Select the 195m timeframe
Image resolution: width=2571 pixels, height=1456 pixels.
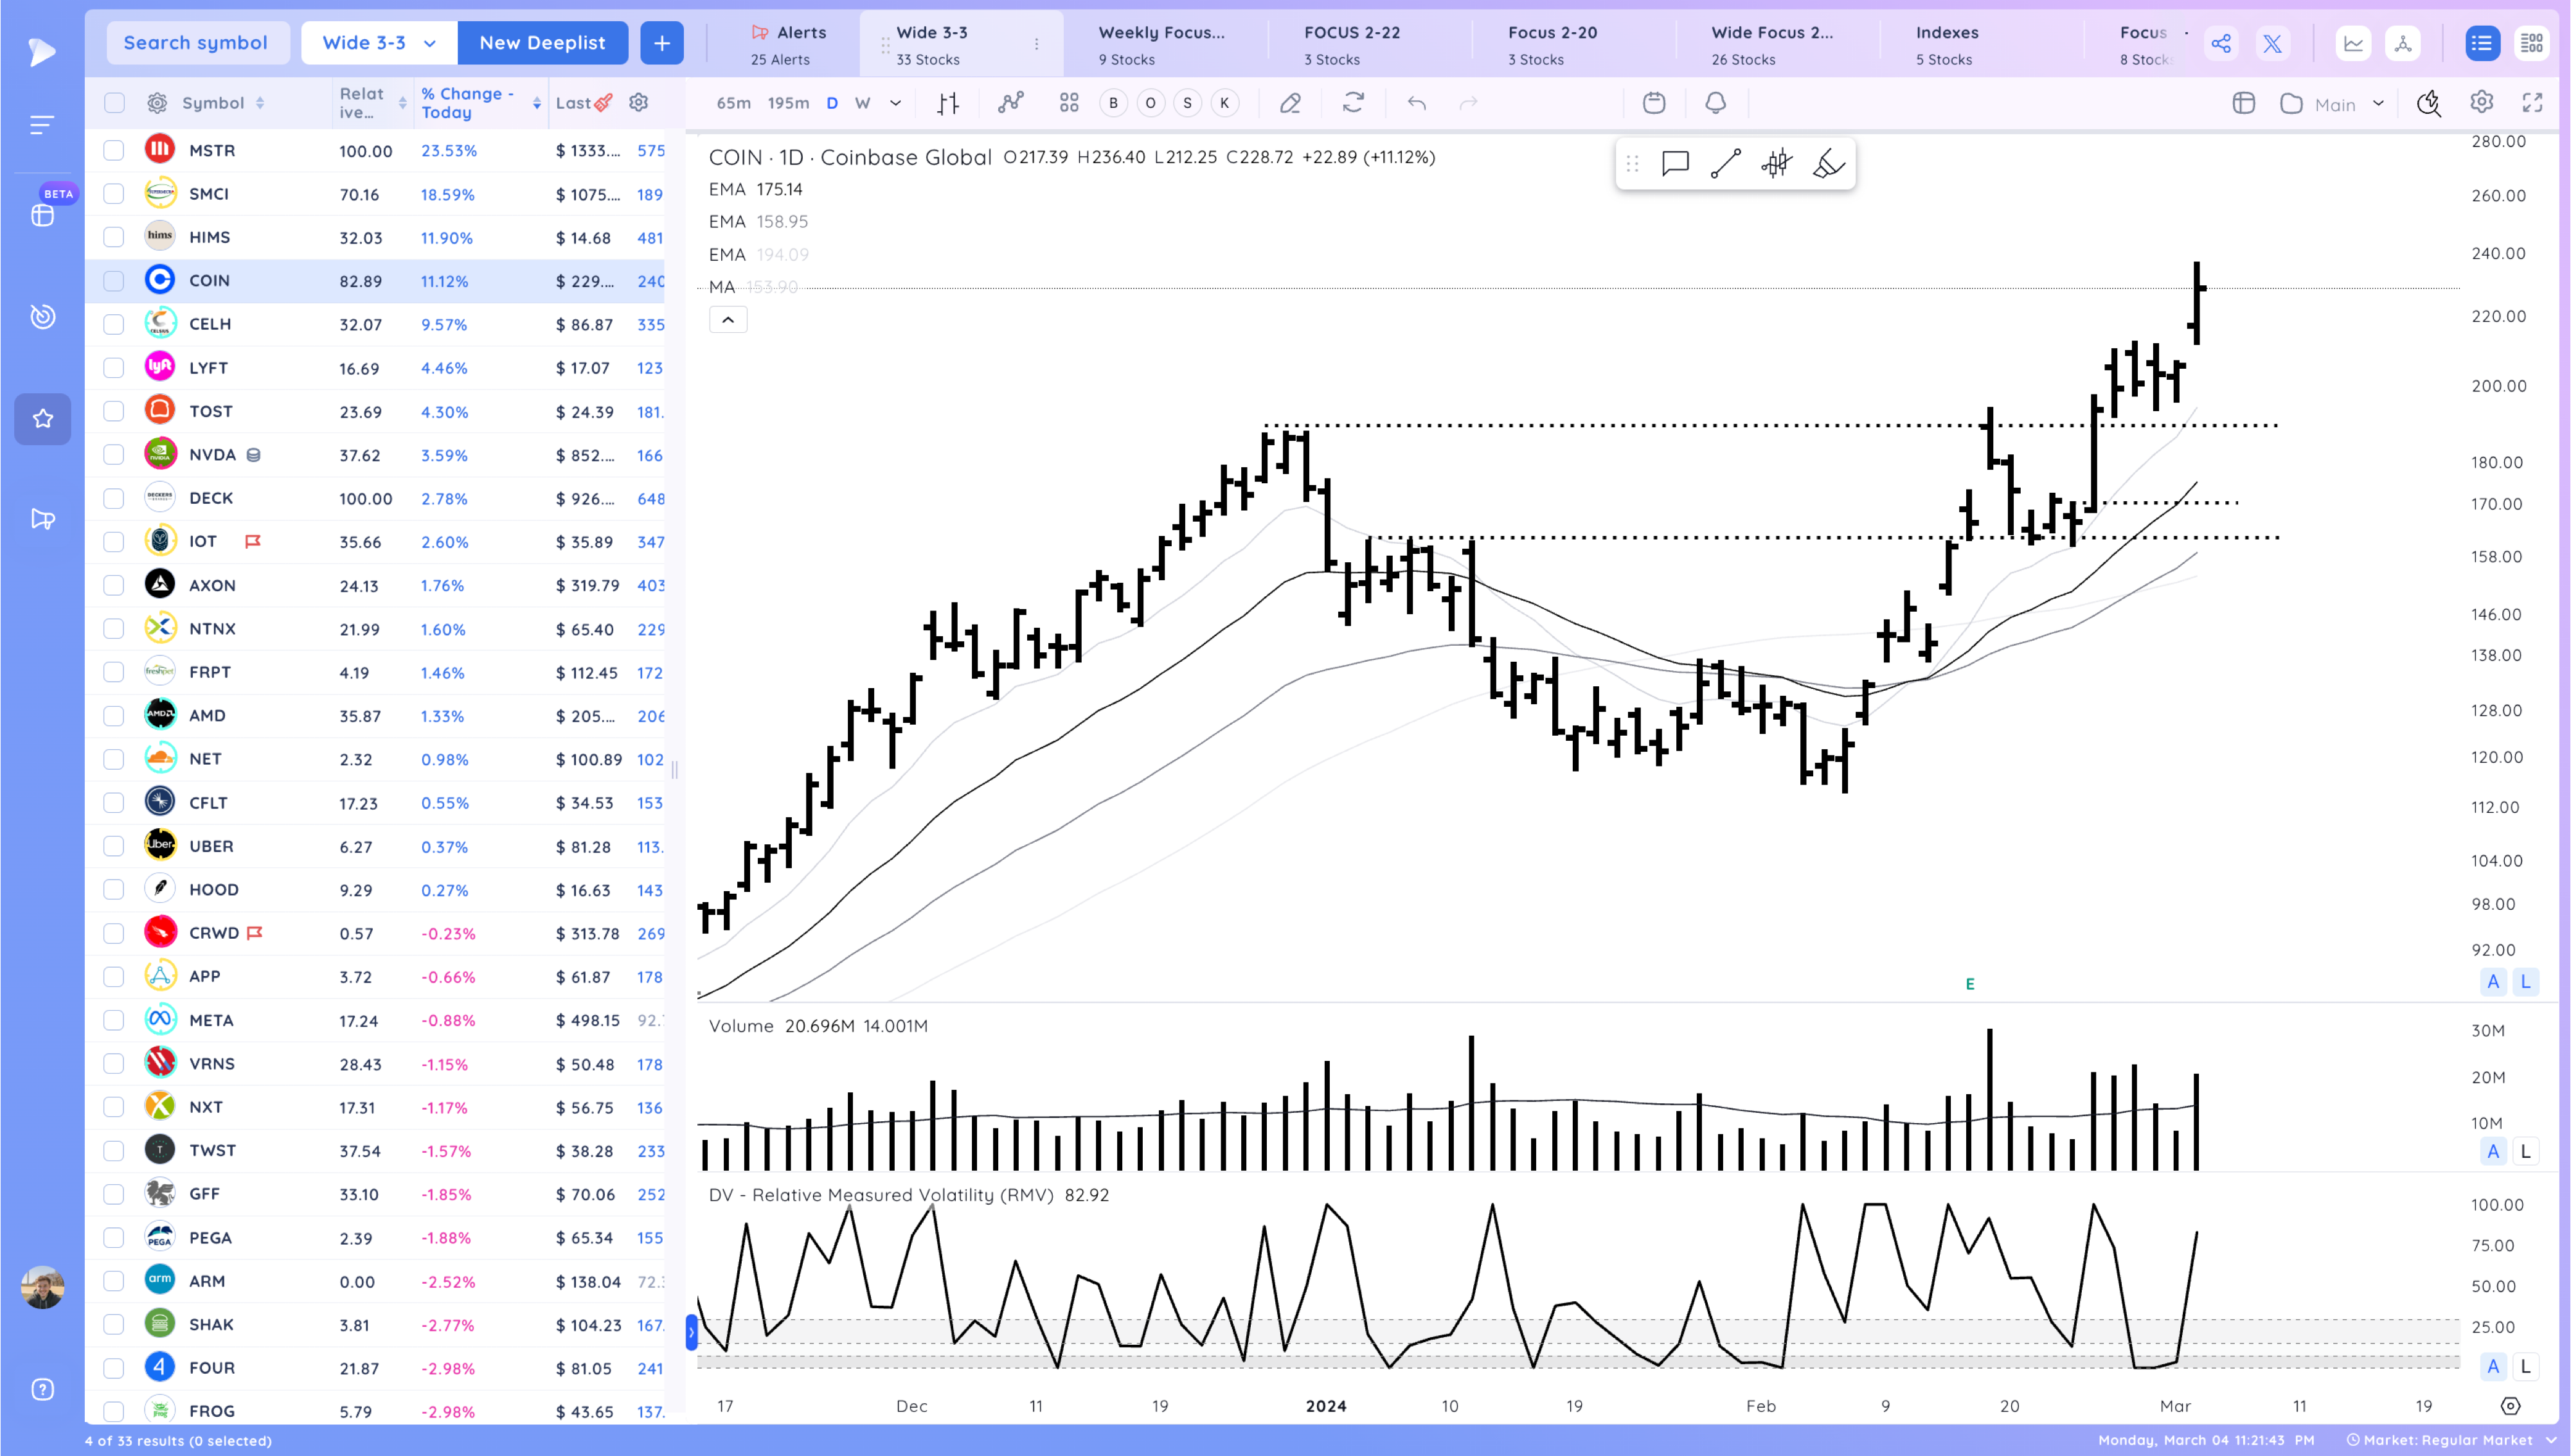[788, 103]
